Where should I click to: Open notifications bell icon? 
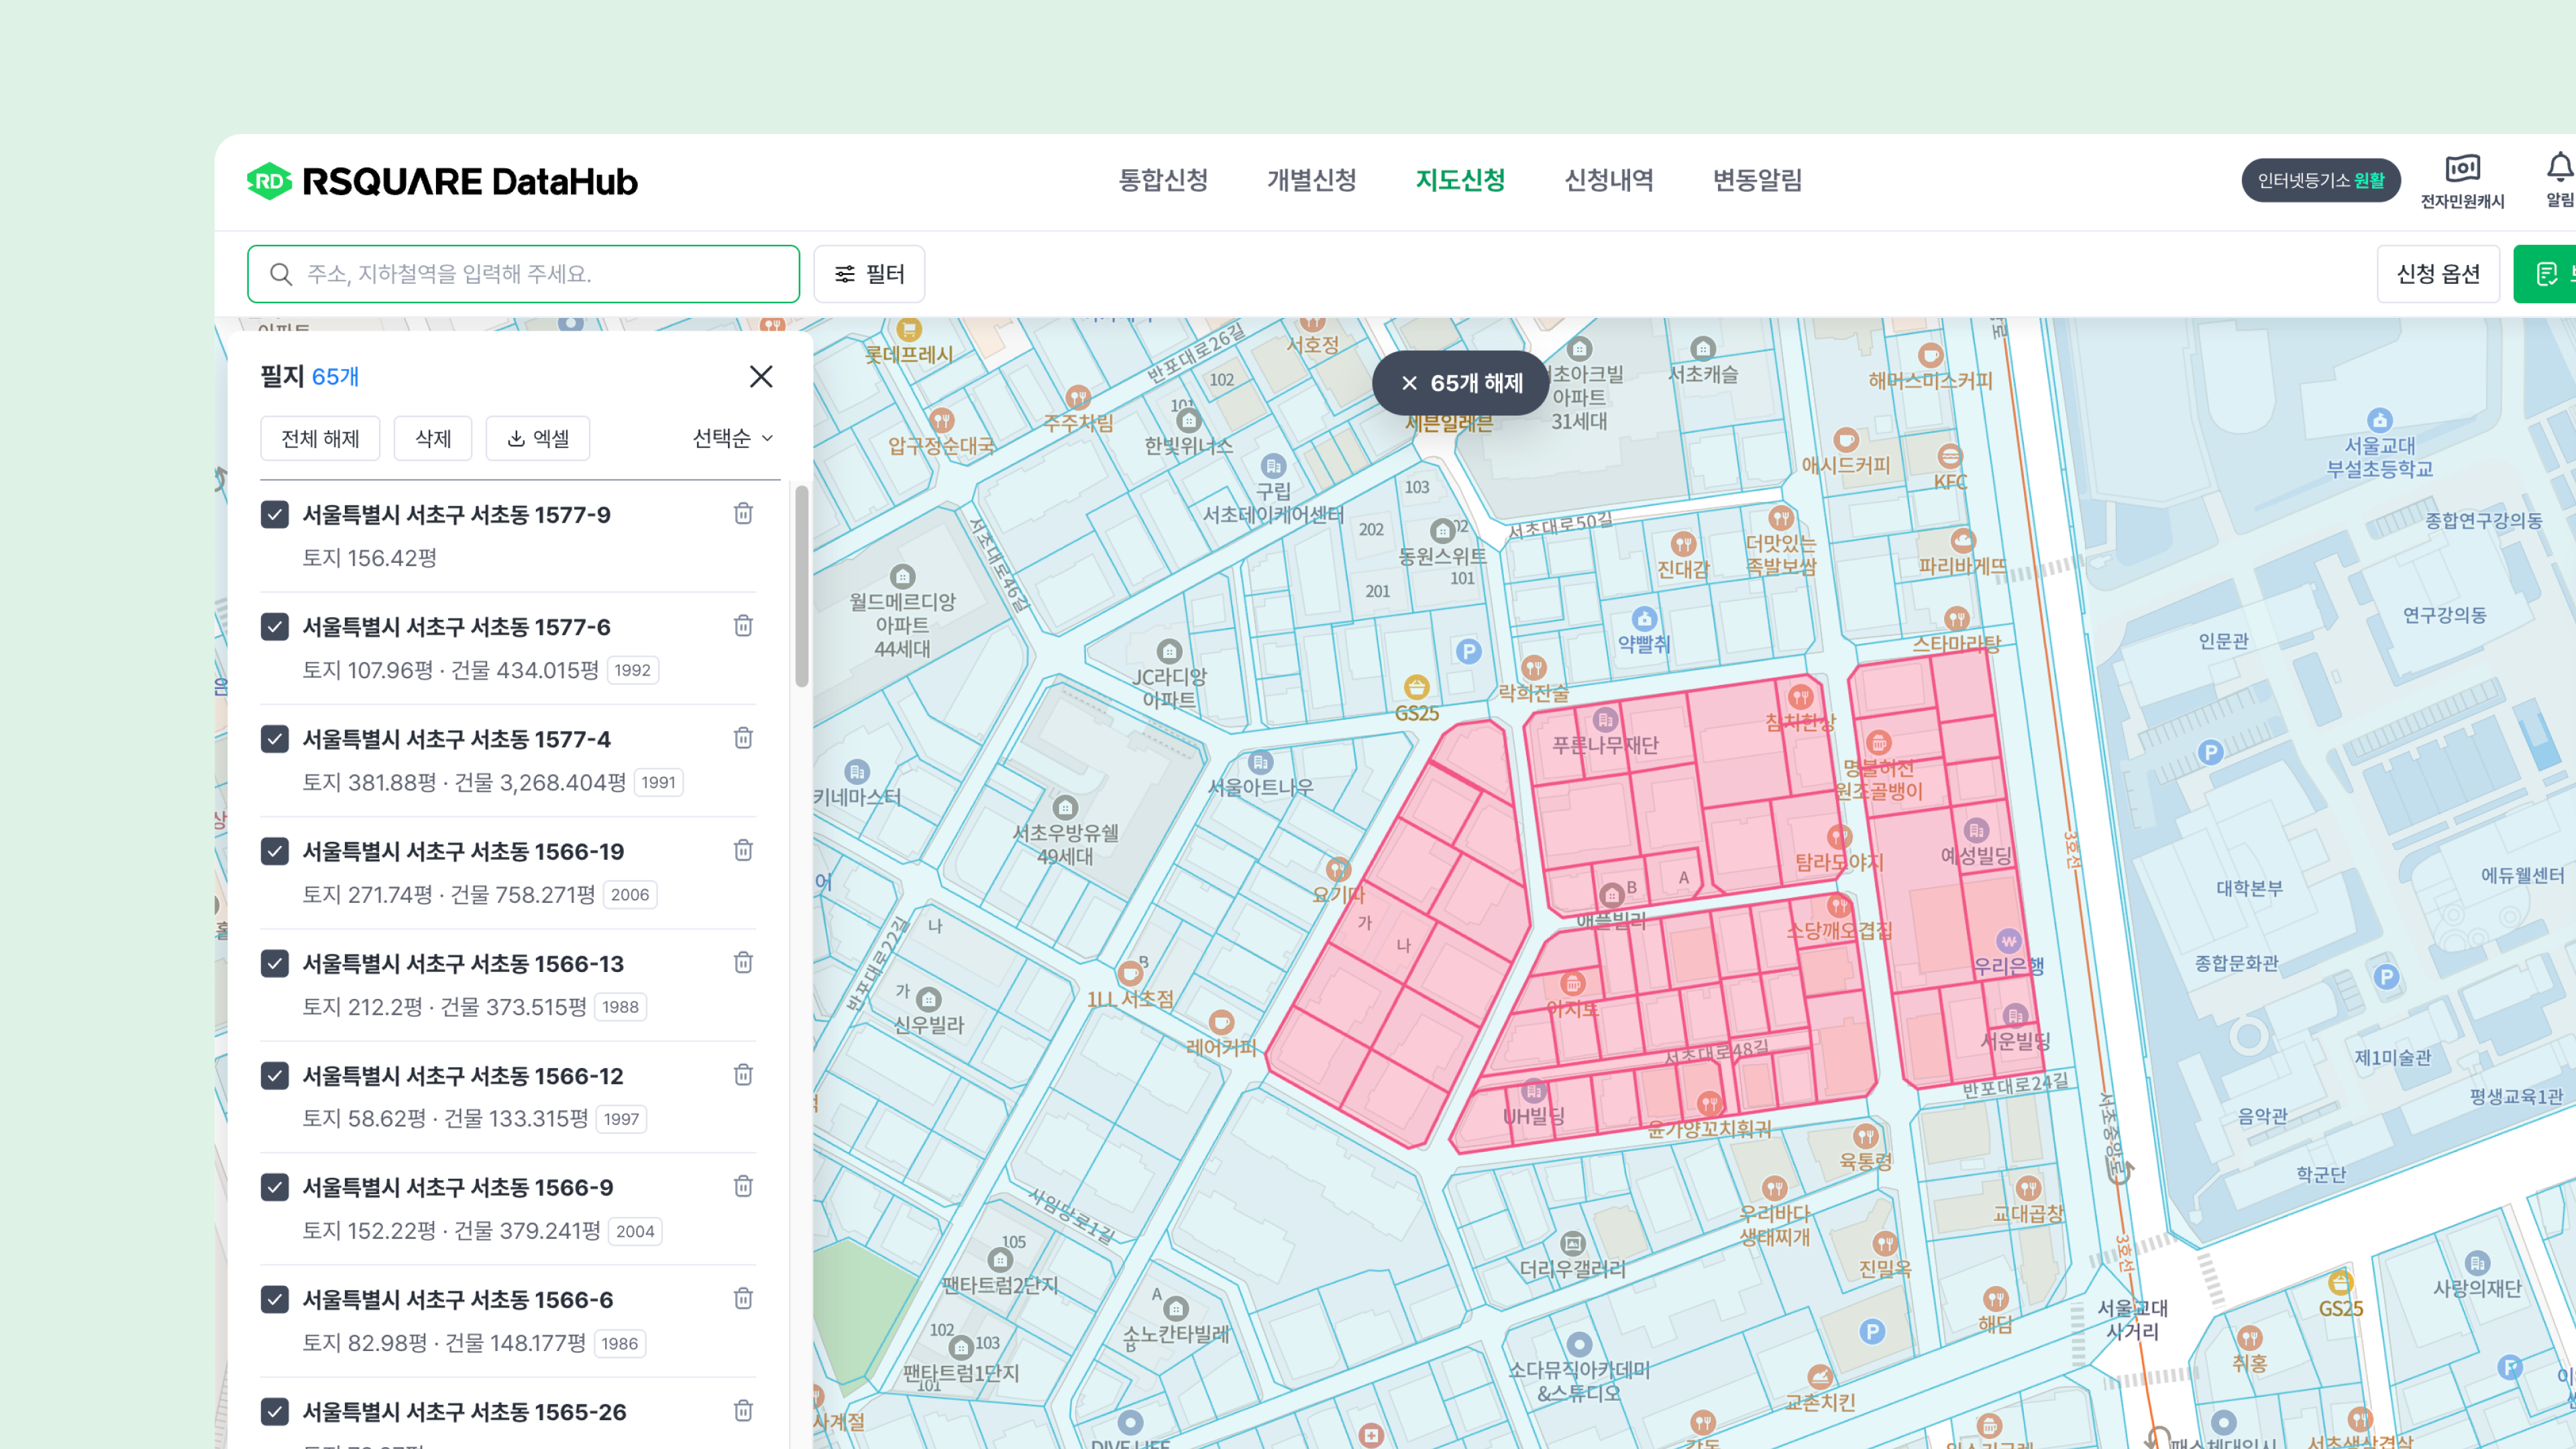pos(2559,167)
